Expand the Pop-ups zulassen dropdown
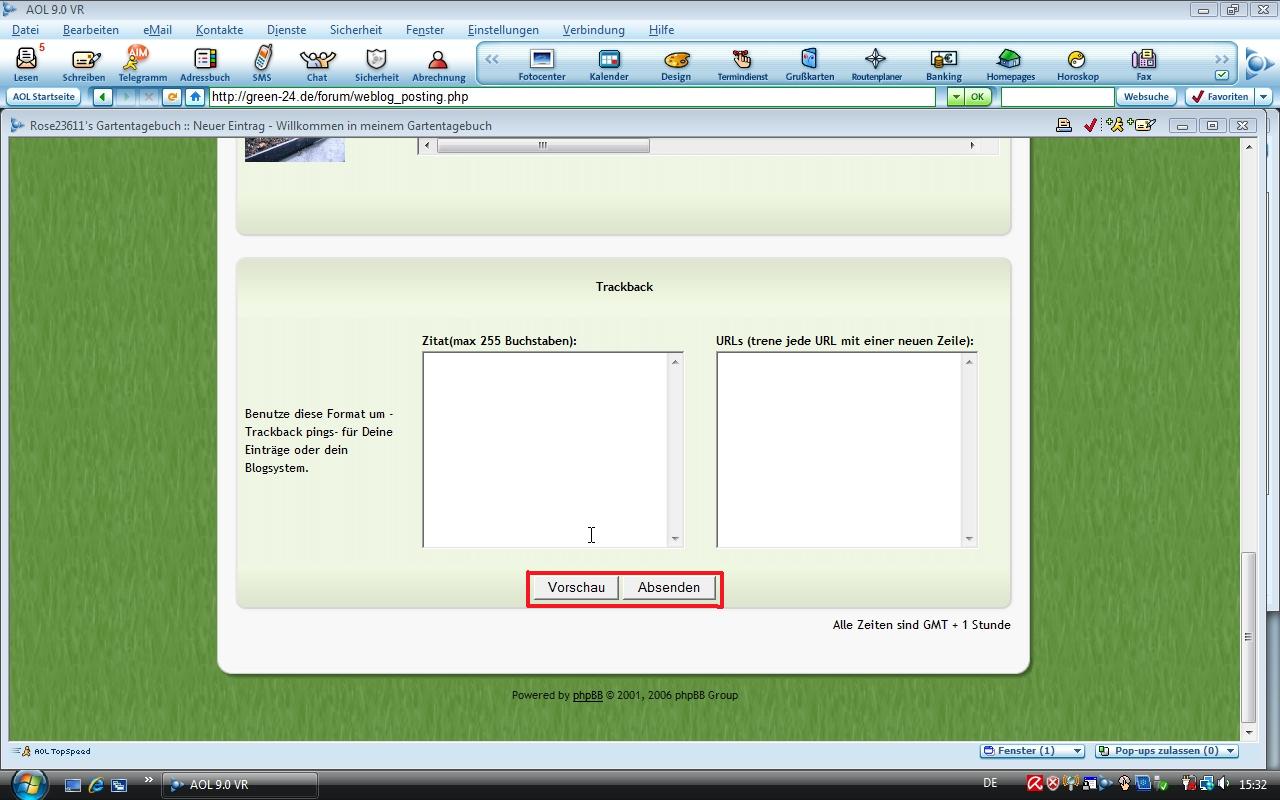Screen dimensions: 1280x800 pos(1167,751)
